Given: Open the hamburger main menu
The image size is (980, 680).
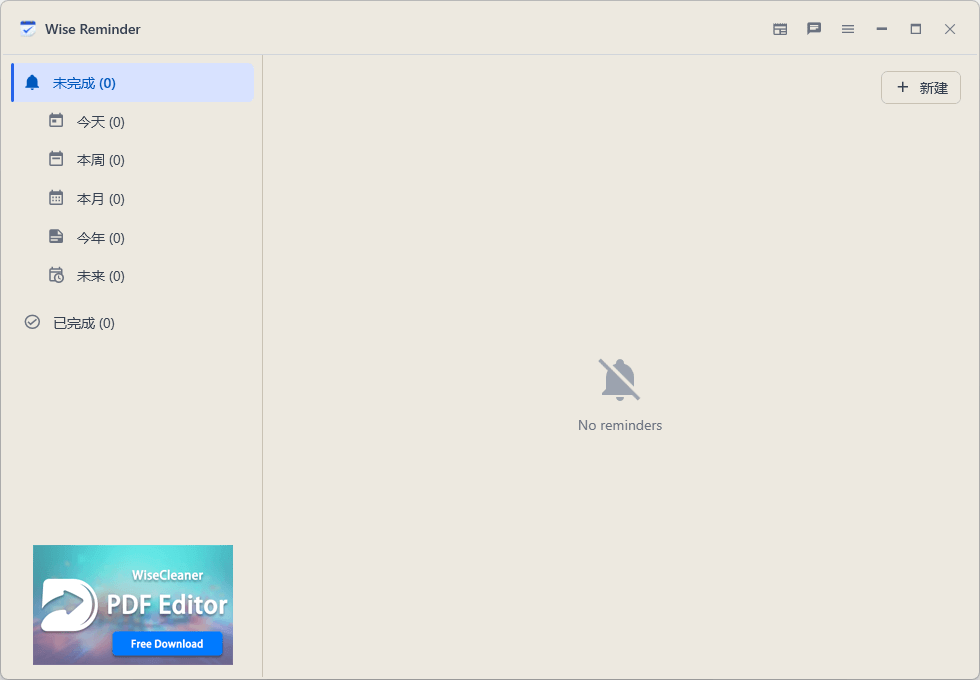Looking at the screenshot, I should coord(848,29).
